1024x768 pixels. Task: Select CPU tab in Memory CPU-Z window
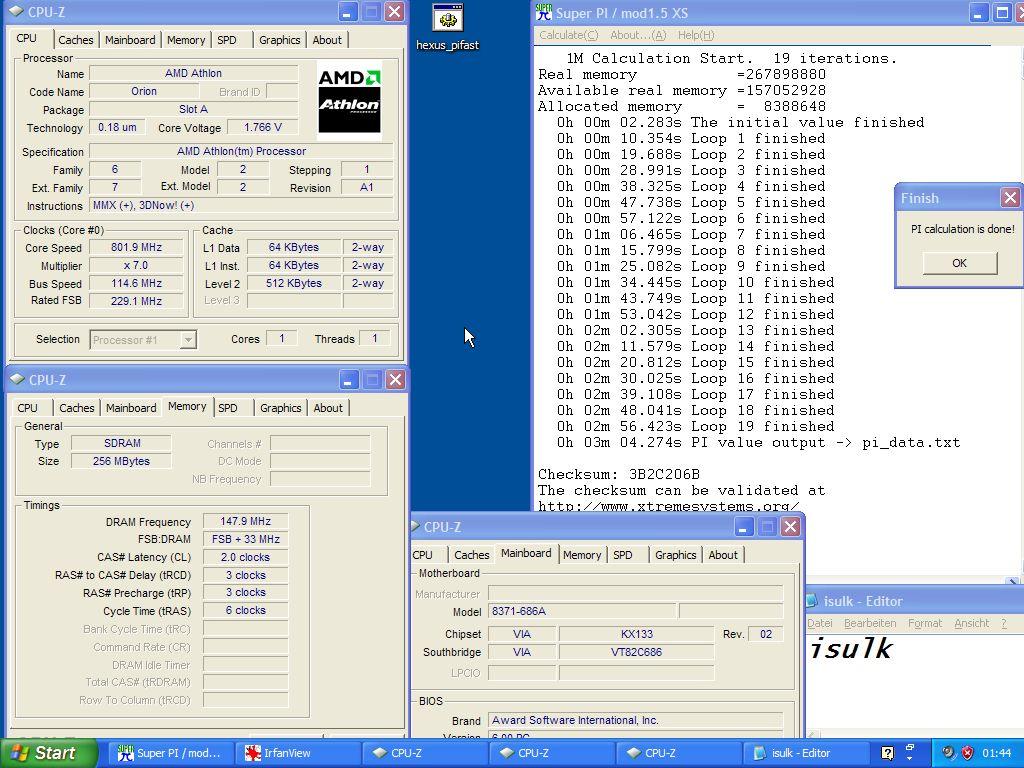27,408
